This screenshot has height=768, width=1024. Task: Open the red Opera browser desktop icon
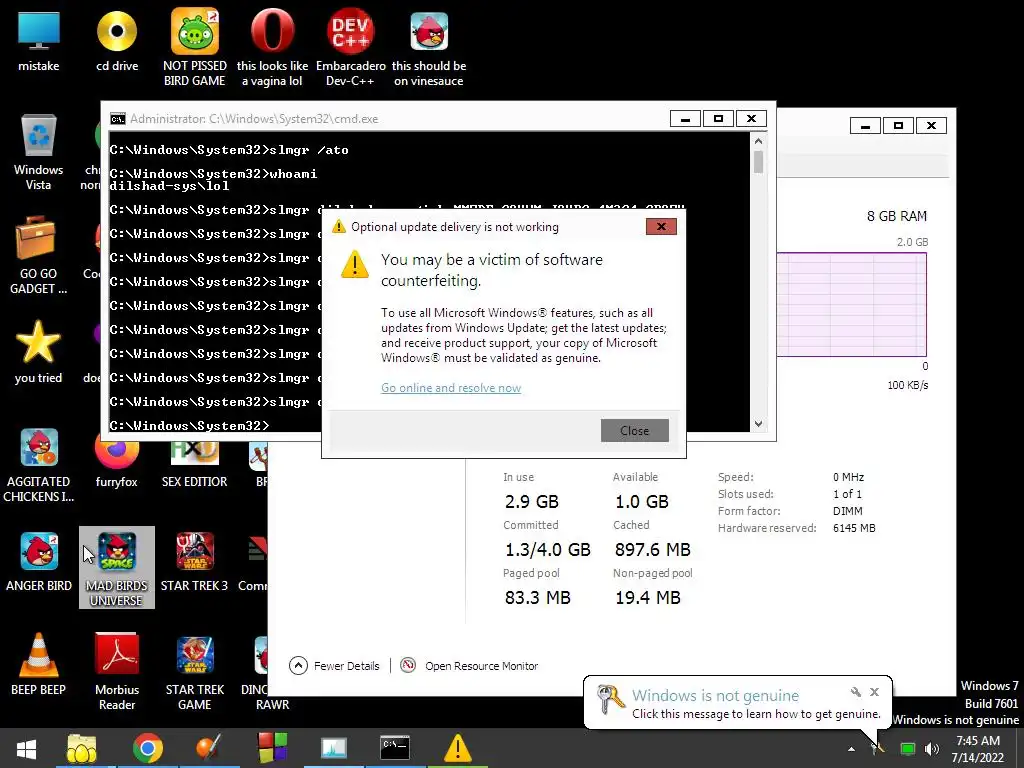[x=272, y=48]
